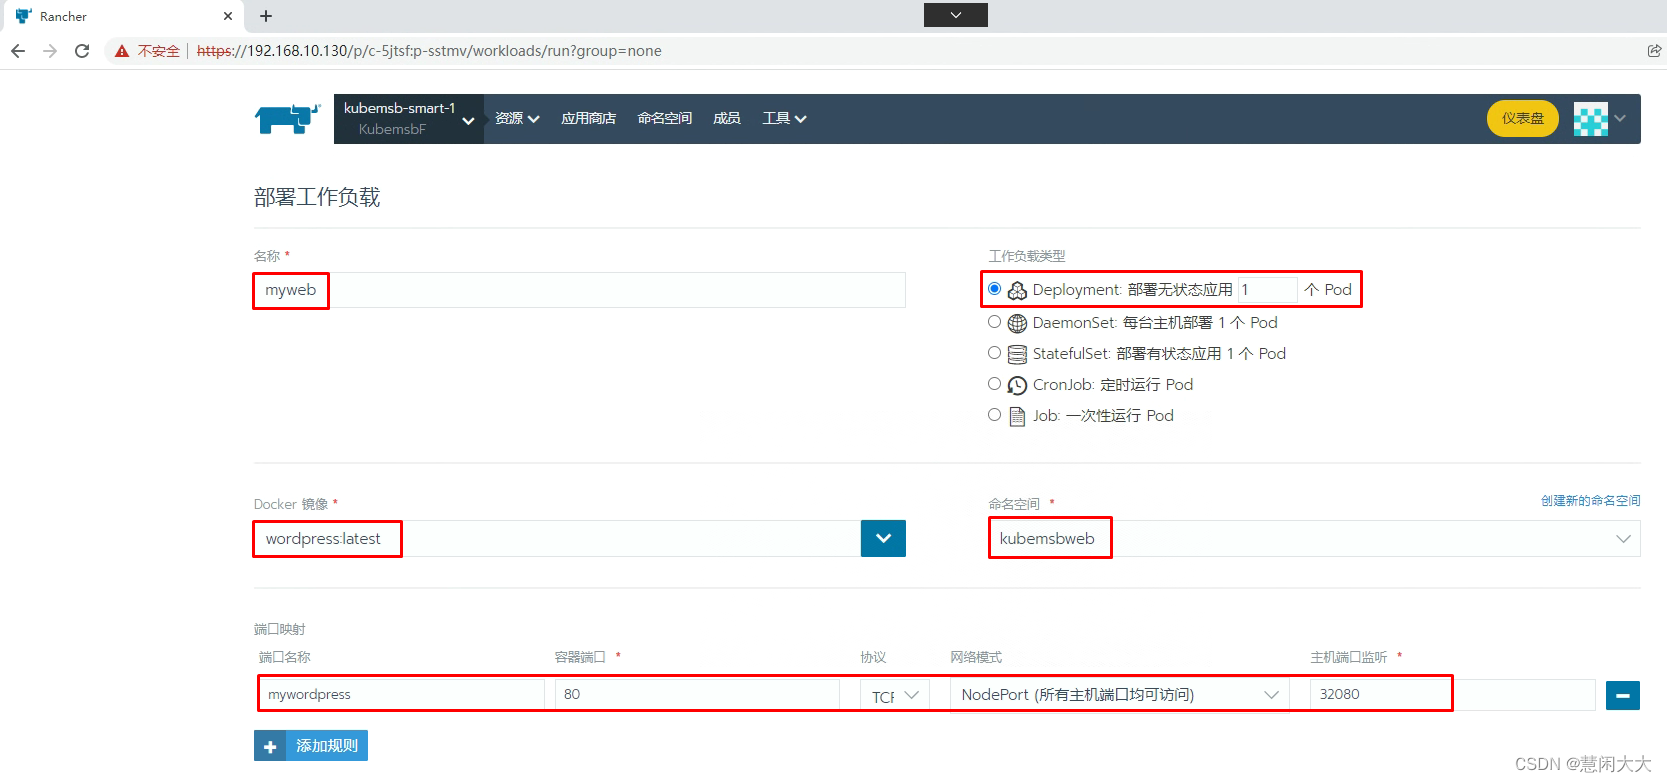Open the user avatar menu
The image size is (1667, 782).
coord(1600,119)
